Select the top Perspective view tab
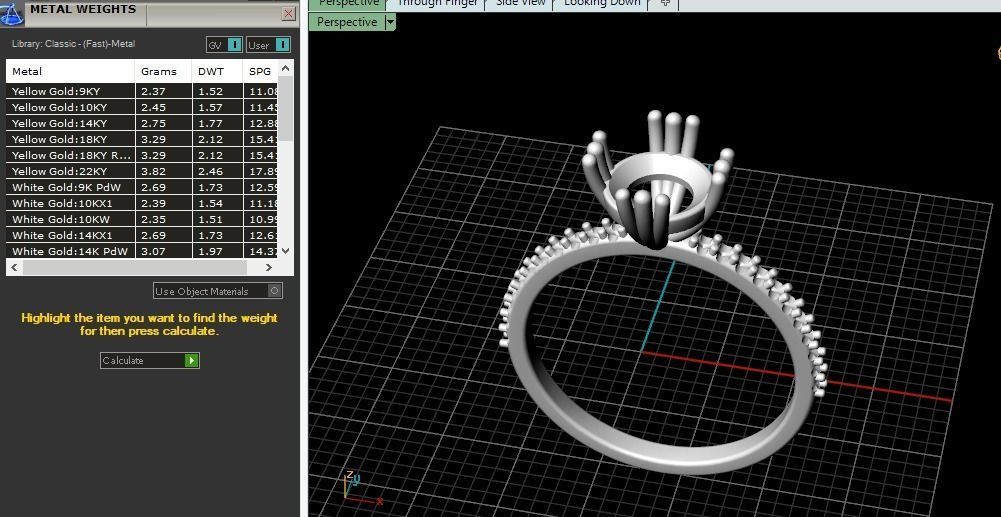The width and height of the screenshot is (1001, 517). click(x=349, y=3)
